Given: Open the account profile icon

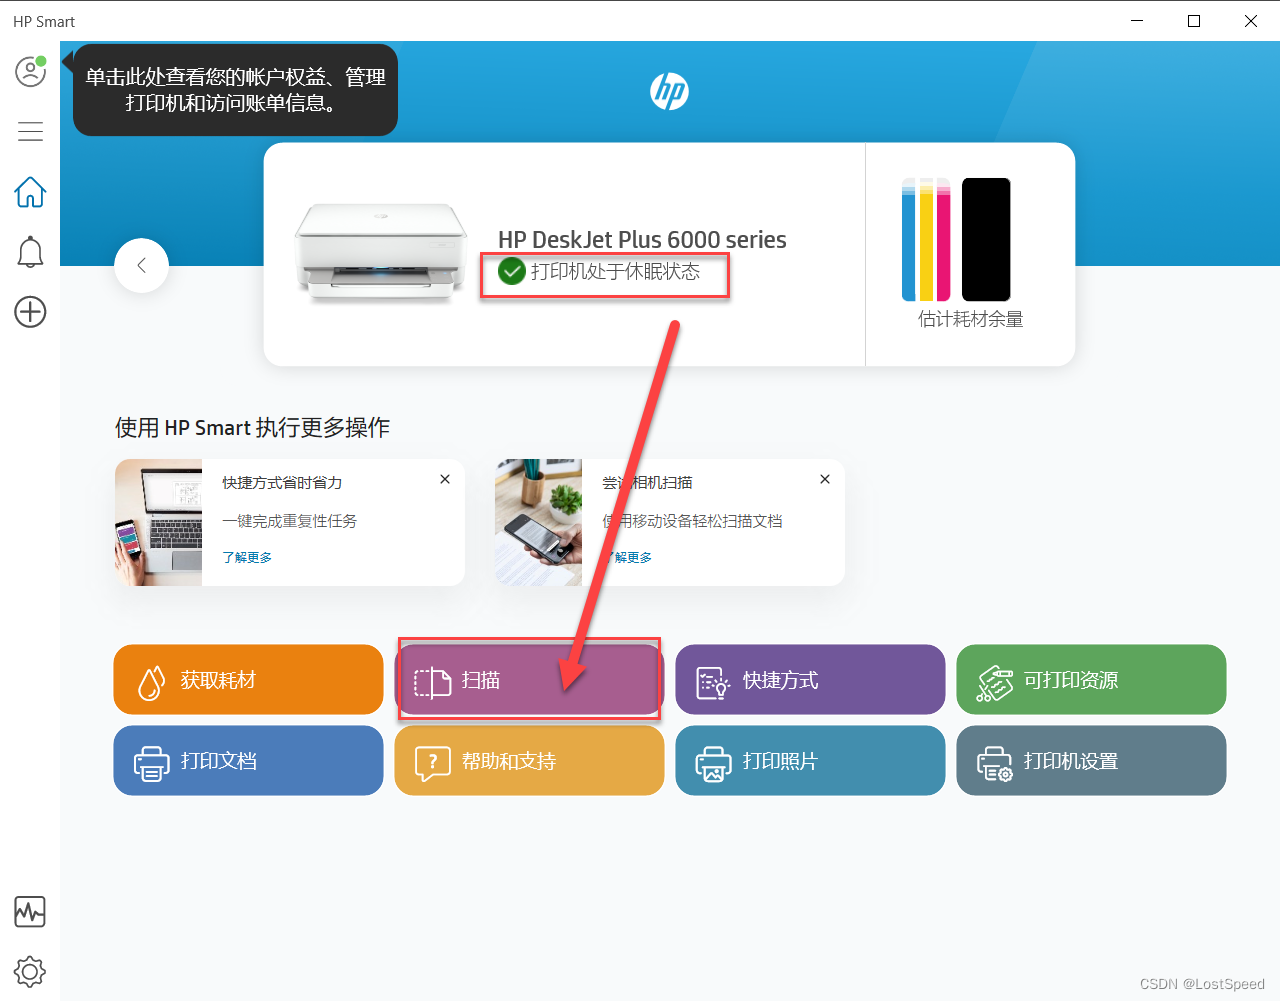Looking at the screenshot, I should click(x=30, y=71).
